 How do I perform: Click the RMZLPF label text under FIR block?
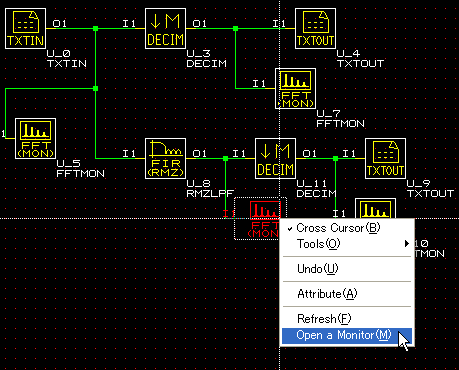pos(210,193)
